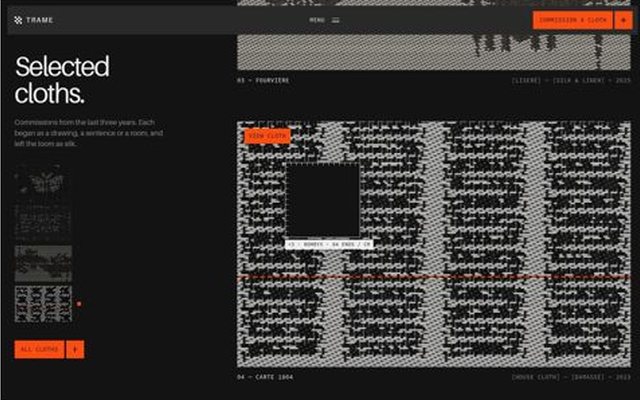Click the arrow square beside Commission a Cloth
Screen dimensions: 640x400
point(623,20)
